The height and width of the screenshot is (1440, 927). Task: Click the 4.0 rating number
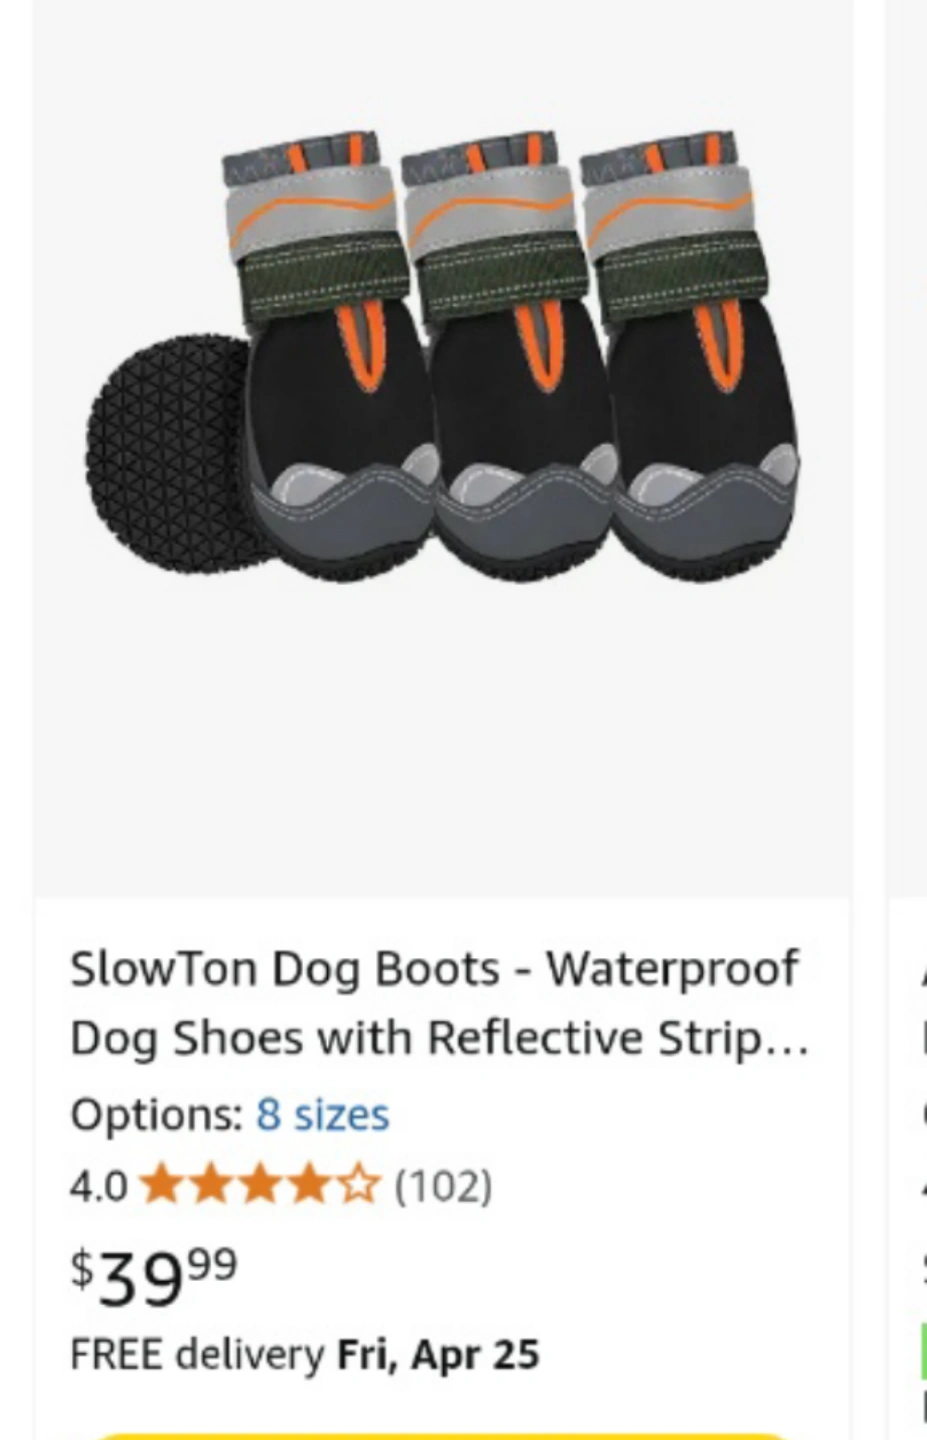coord(98,1187)
